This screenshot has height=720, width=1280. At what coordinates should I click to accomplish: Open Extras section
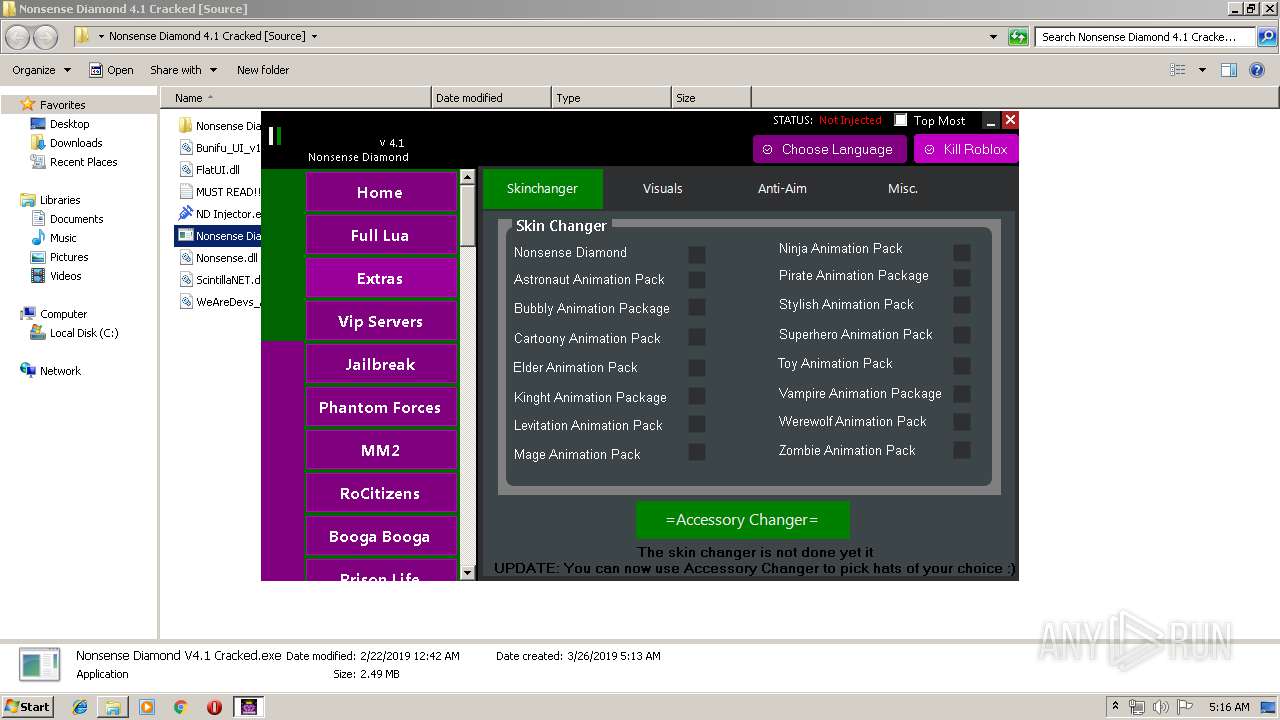click(x=380, y=278)
